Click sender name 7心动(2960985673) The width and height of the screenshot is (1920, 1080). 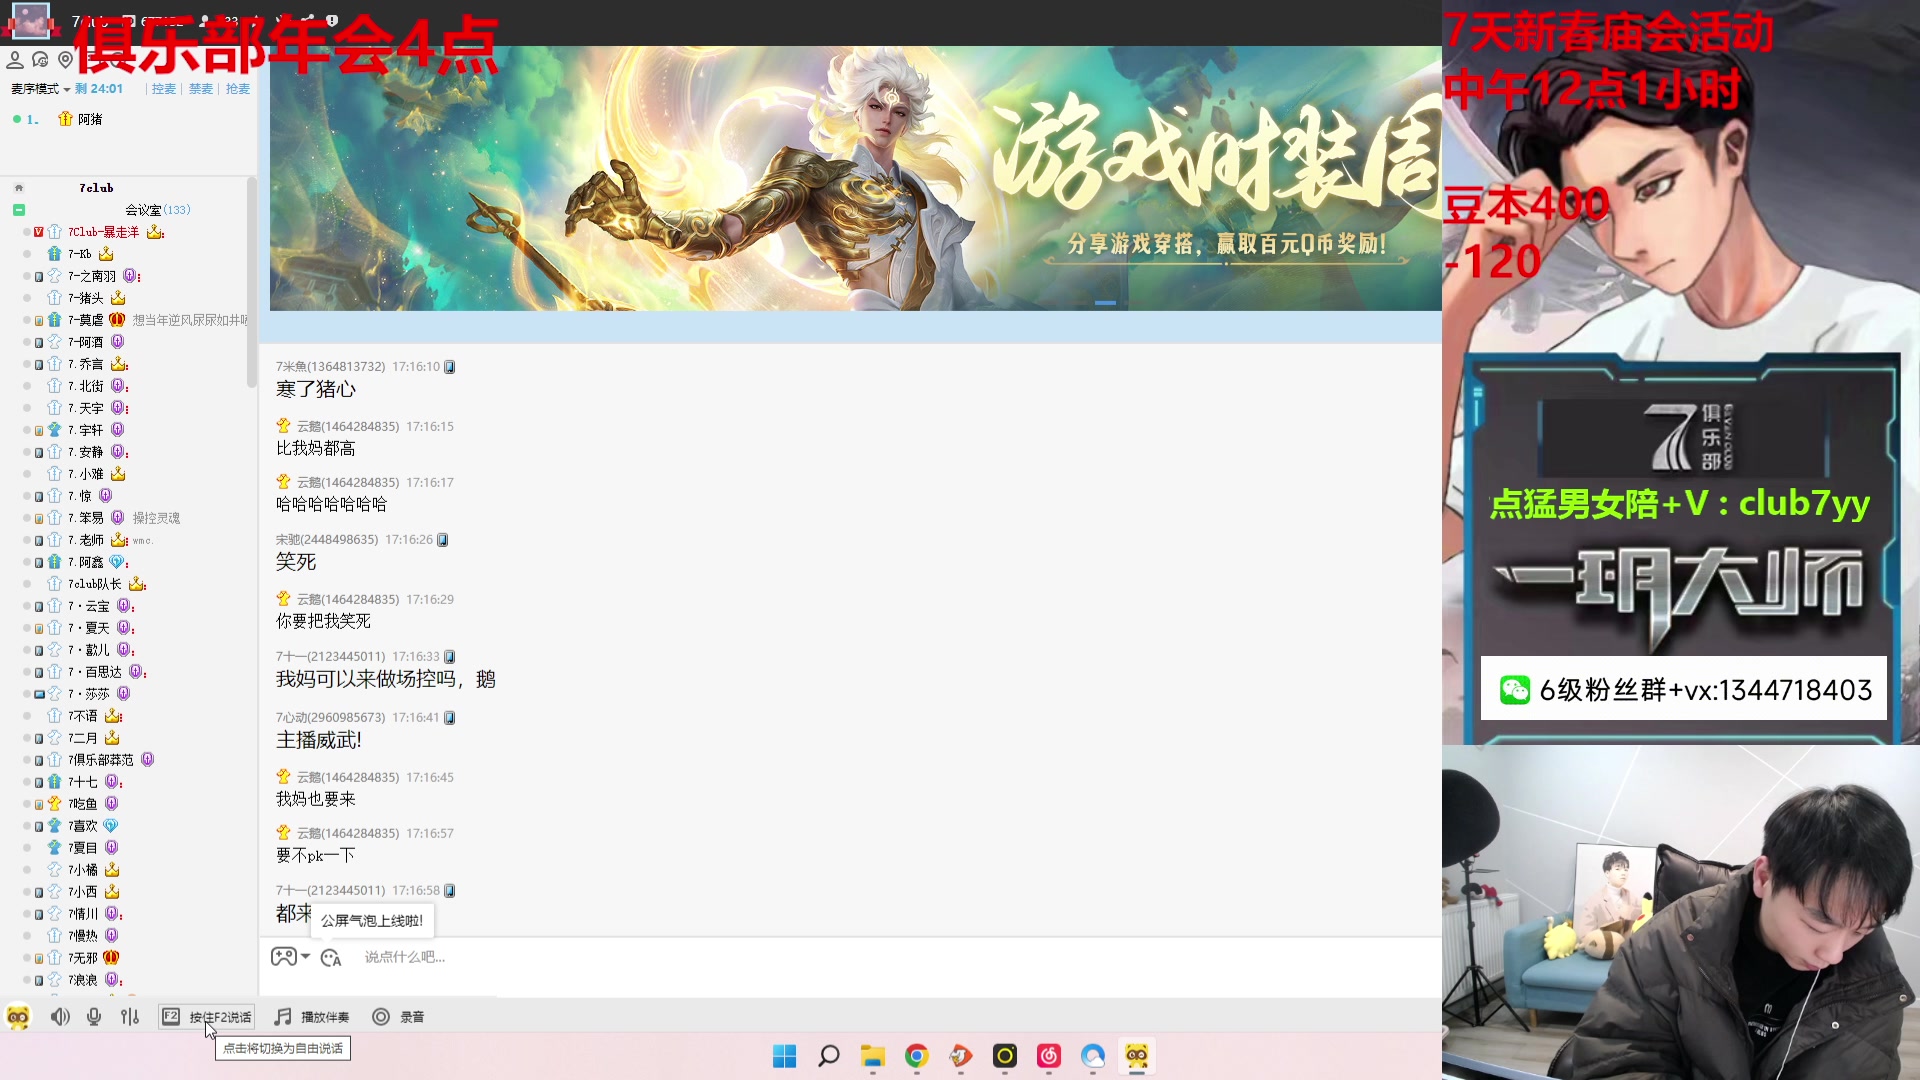click(x=330, y=718)
